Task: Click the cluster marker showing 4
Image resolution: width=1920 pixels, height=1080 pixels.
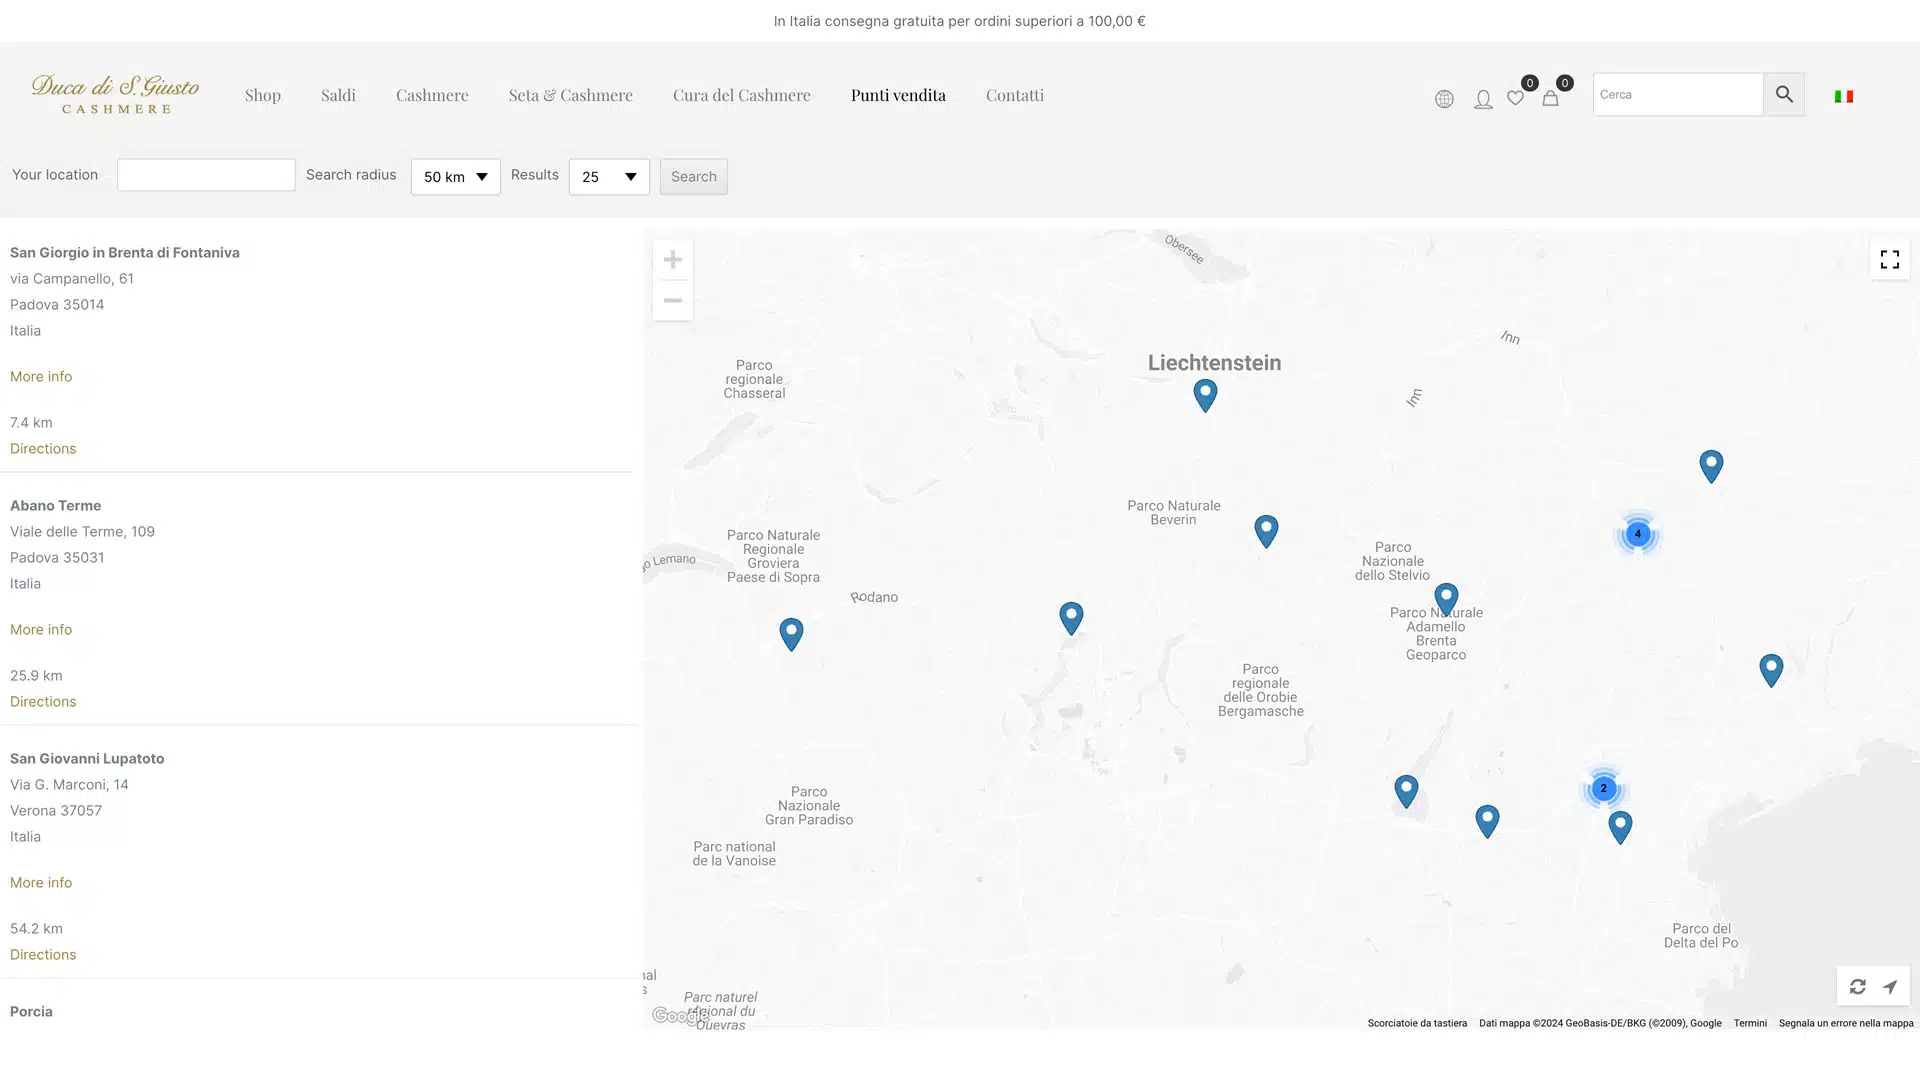Action: click(x=1638, y=534)
